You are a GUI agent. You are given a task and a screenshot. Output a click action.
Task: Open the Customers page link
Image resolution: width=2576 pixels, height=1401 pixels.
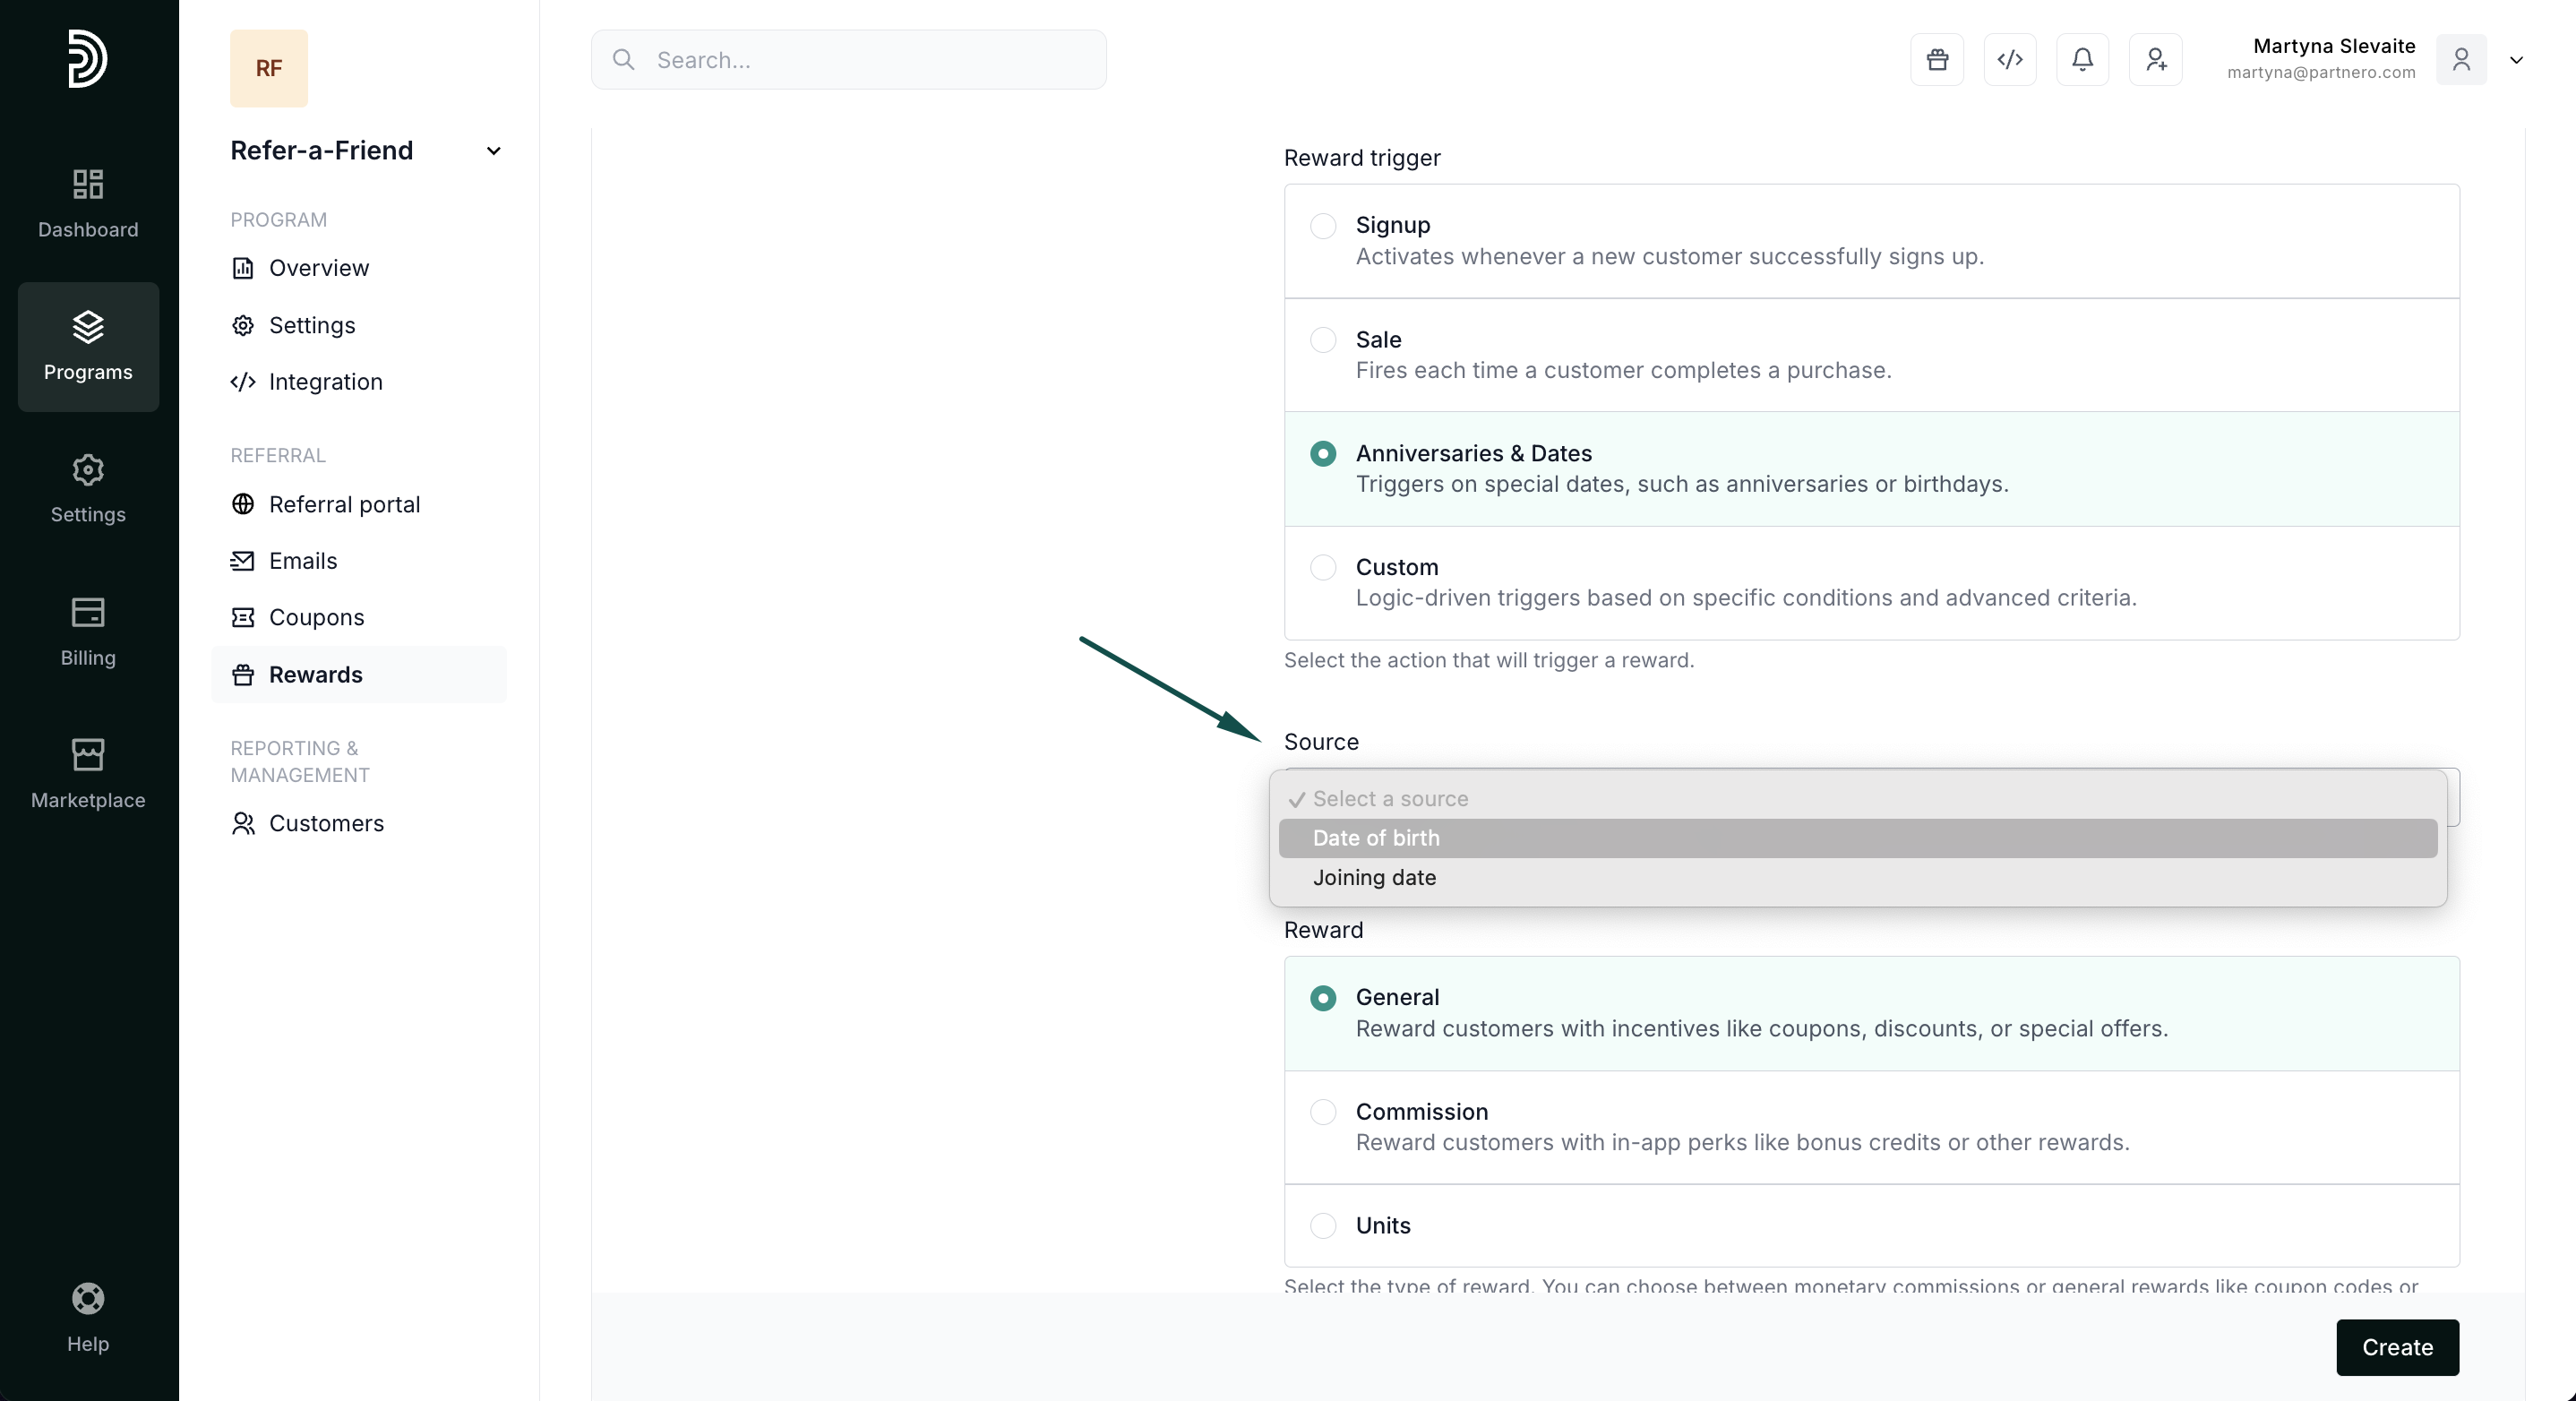tap(326, 823)
